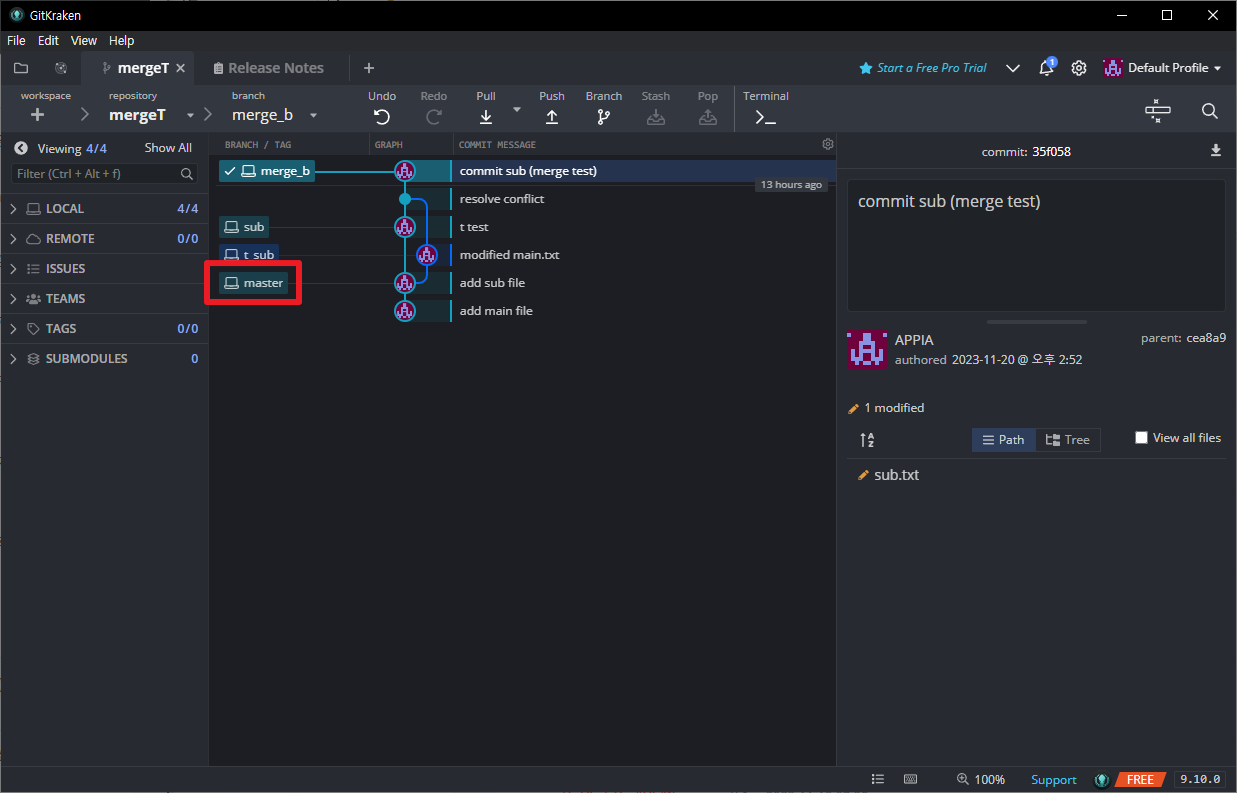Click the Redo toolbar icon

(434, 116)
